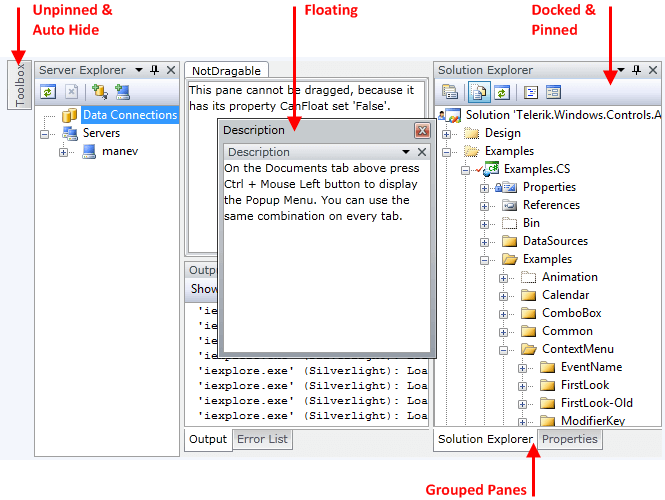Expand the Properties project node
Viewport: 665px width, 500px height.
(484, 188)
